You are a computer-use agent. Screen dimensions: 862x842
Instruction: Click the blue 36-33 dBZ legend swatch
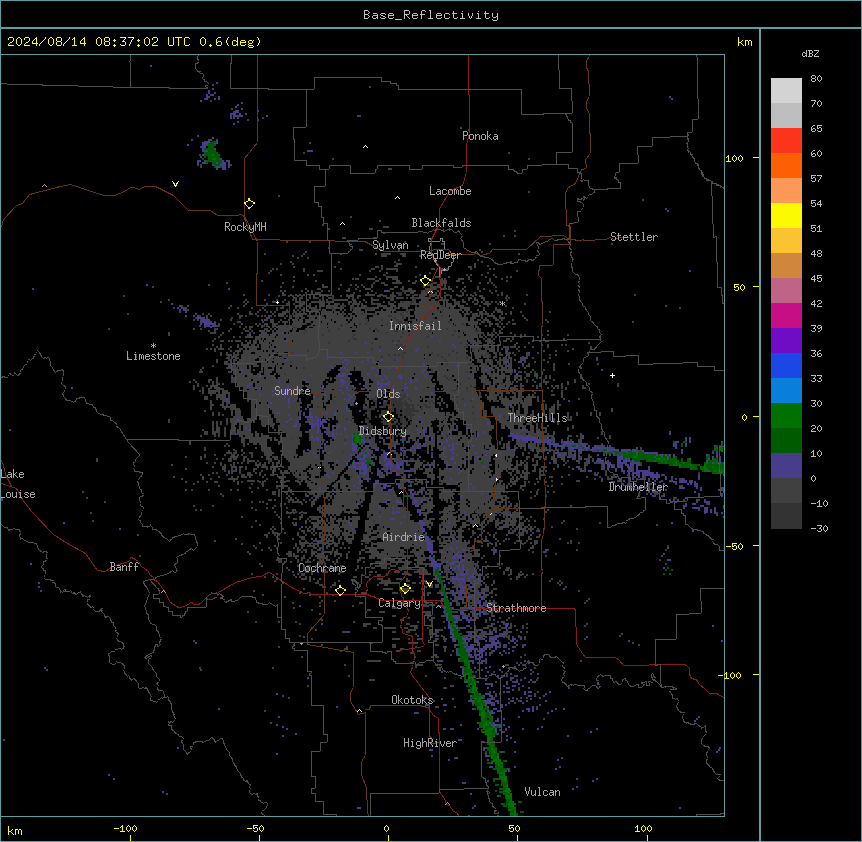786,365
